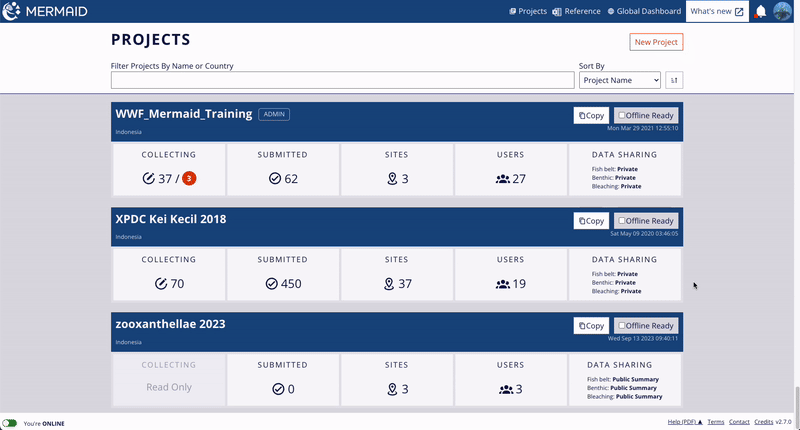800x430 pixels.
Task: View submitted records for XPDC Kei Kecil 2018
Action: point(283,283)
